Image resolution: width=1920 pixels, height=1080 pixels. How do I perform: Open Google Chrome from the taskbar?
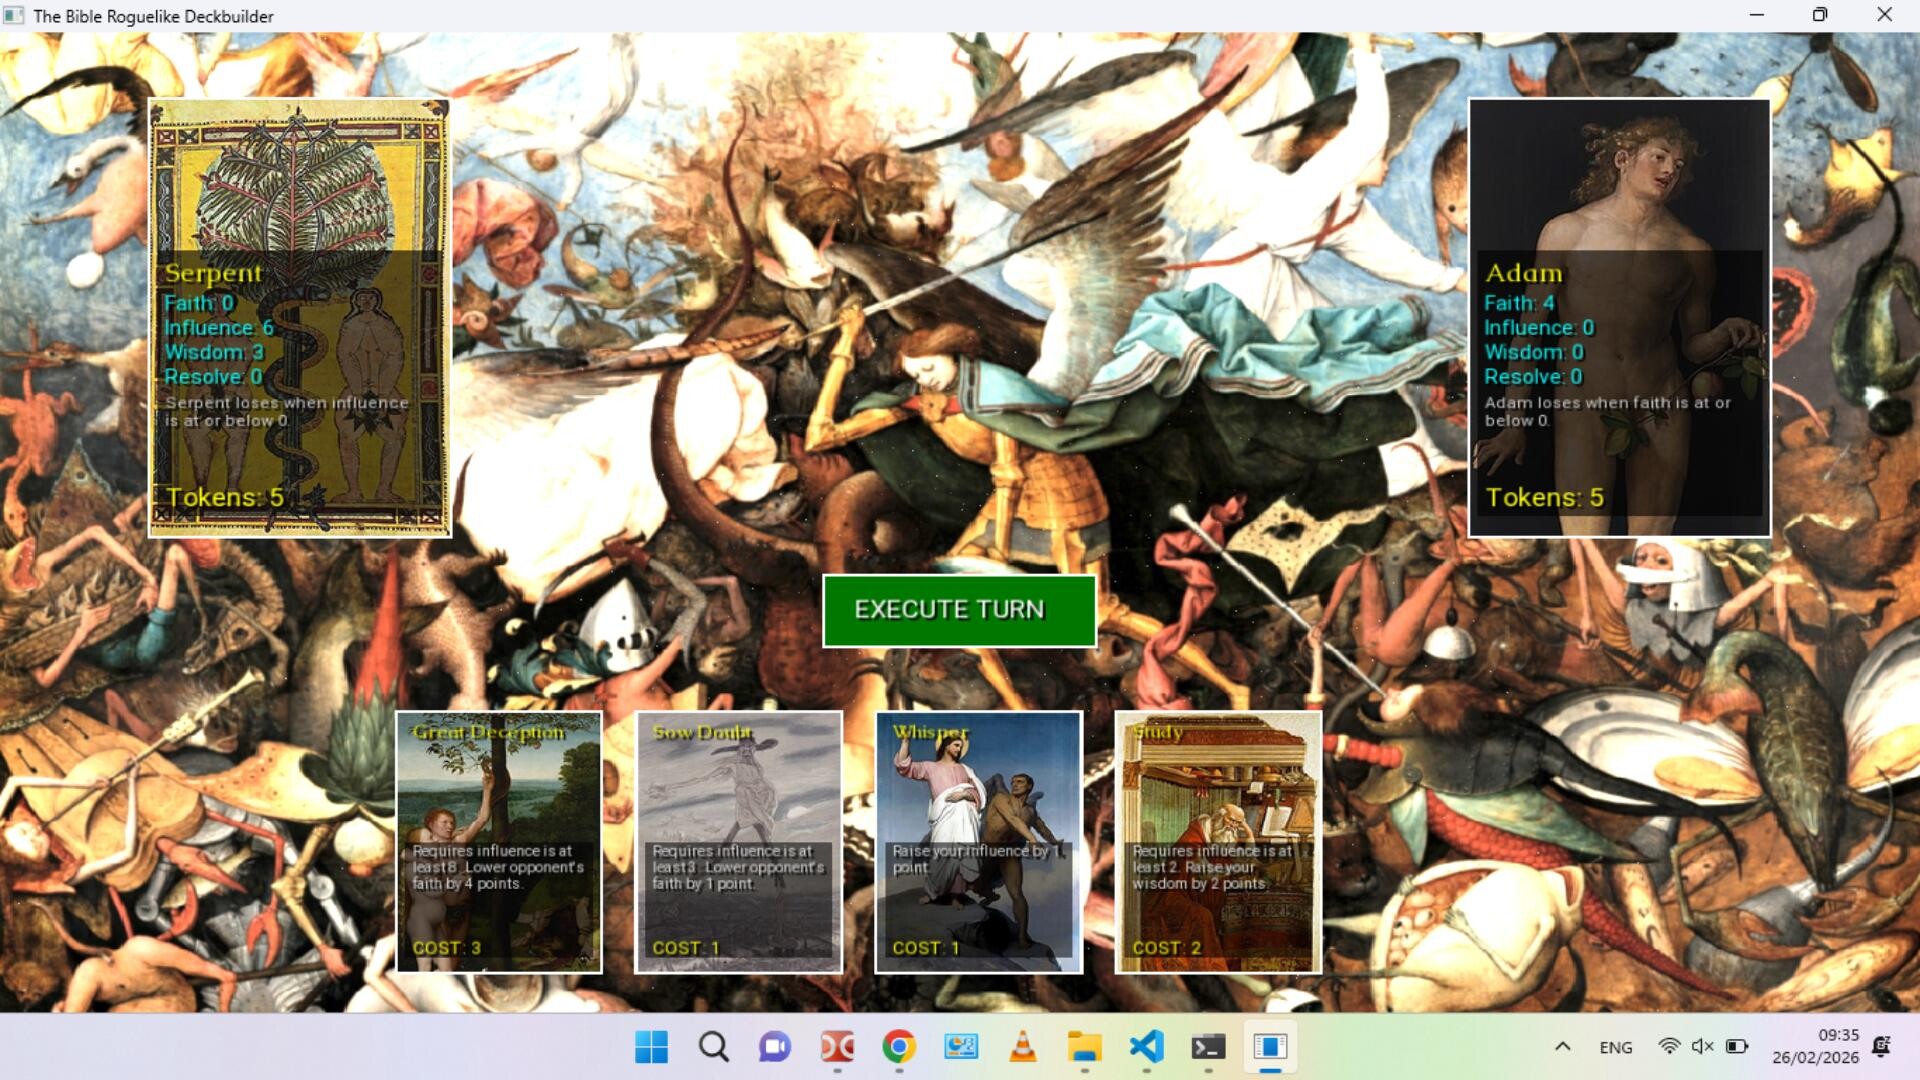(899, 1048)
